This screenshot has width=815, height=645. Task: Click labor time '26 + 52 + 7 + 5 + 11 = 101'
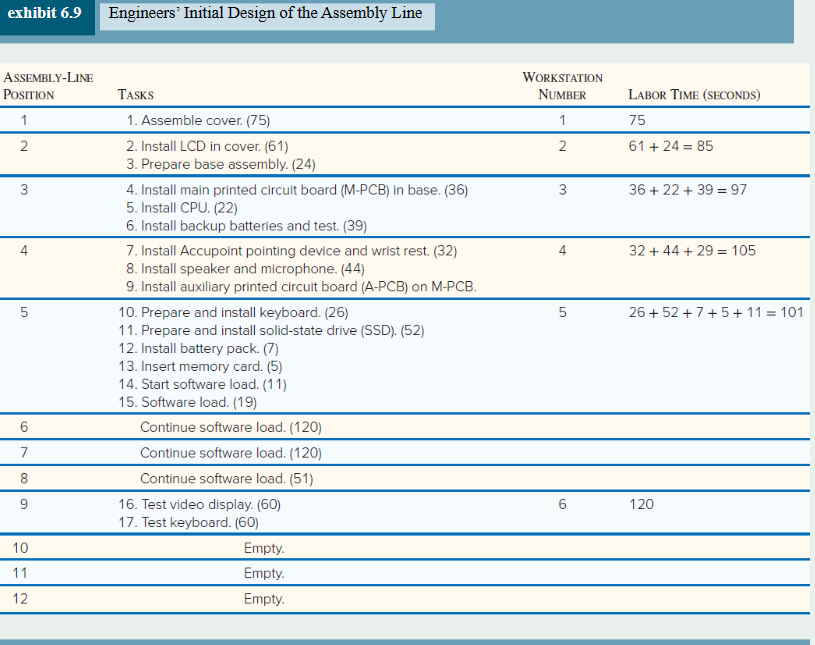coord(716,312)
